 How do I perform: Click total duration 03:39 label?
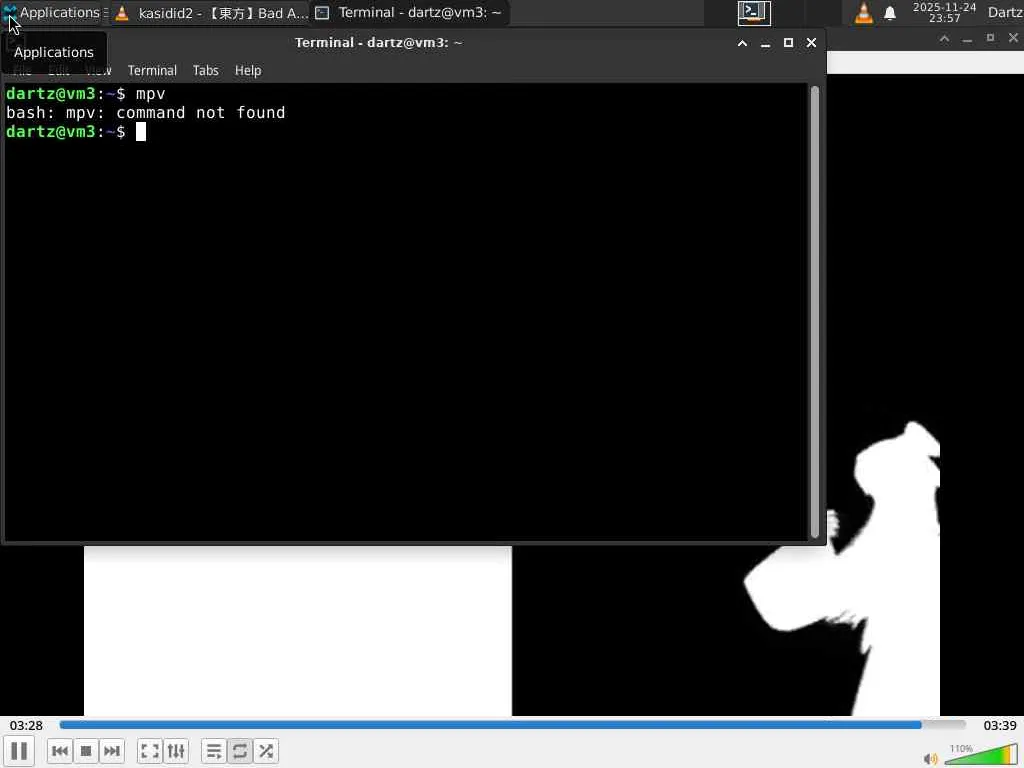pyautogui.click(x=1000, y=725)
